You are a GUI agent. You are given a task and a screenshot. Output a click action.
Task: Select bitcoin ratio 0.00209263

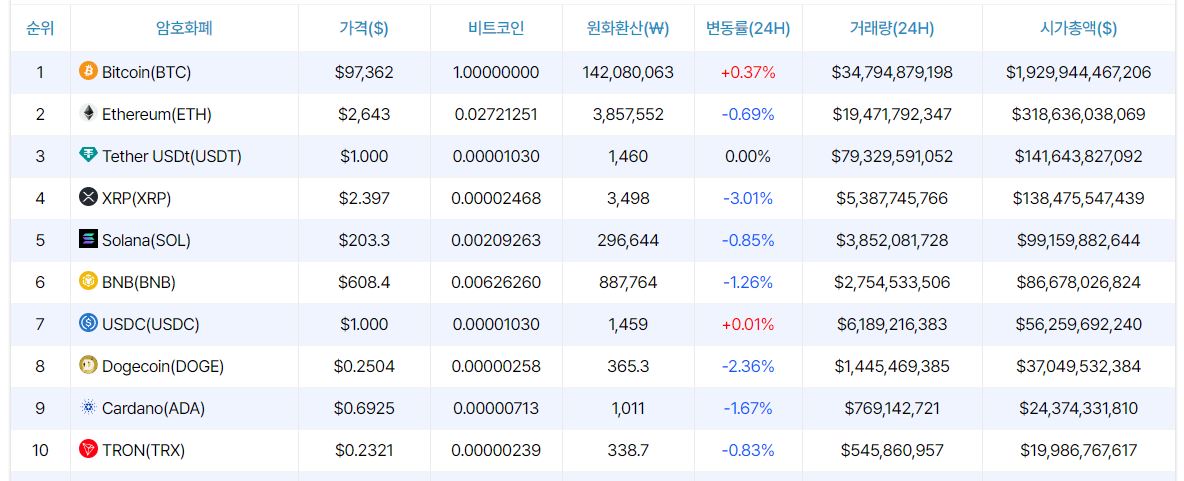(496, 241)
